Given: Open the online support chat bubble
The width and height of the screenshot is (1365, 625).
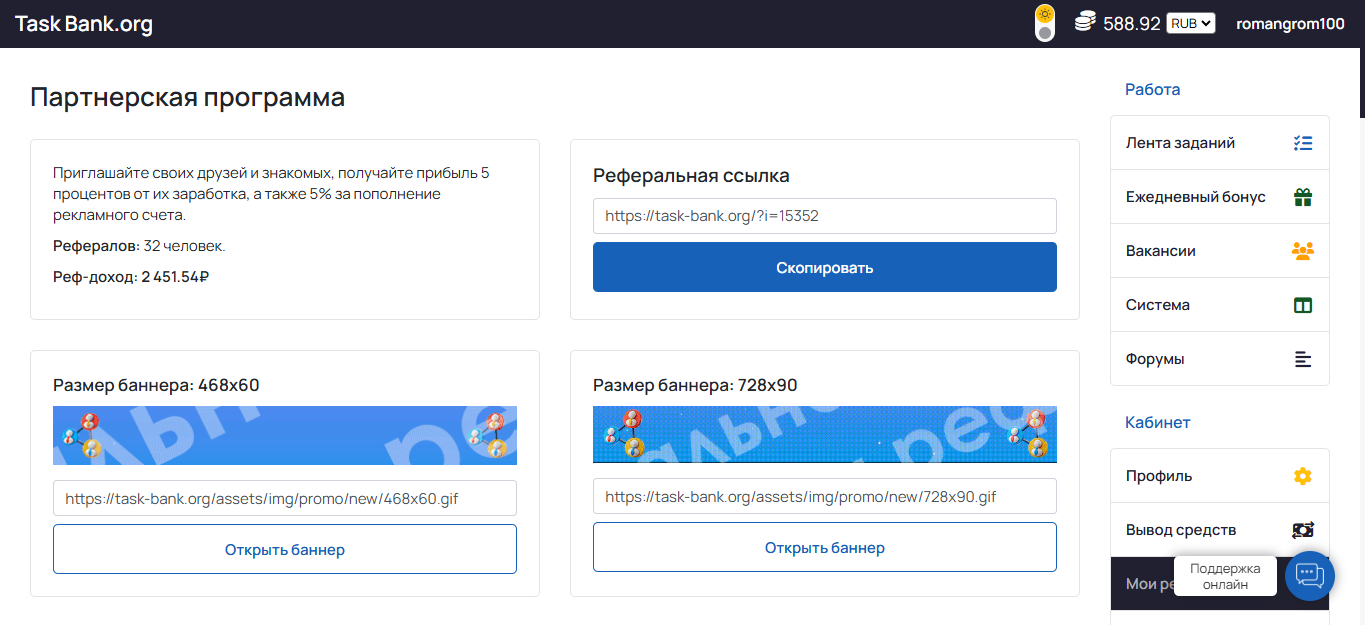Looking at the screenshot, I should pyautogui.click(x=1309, y=575).
